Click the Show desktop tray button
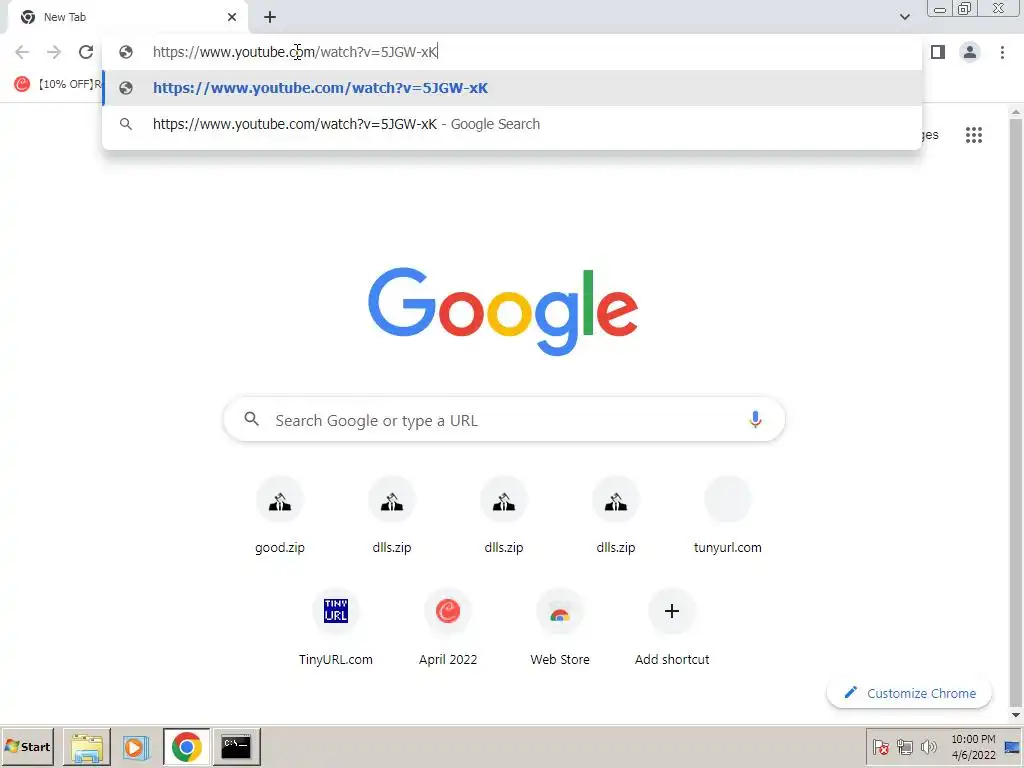 [1012, 747]
